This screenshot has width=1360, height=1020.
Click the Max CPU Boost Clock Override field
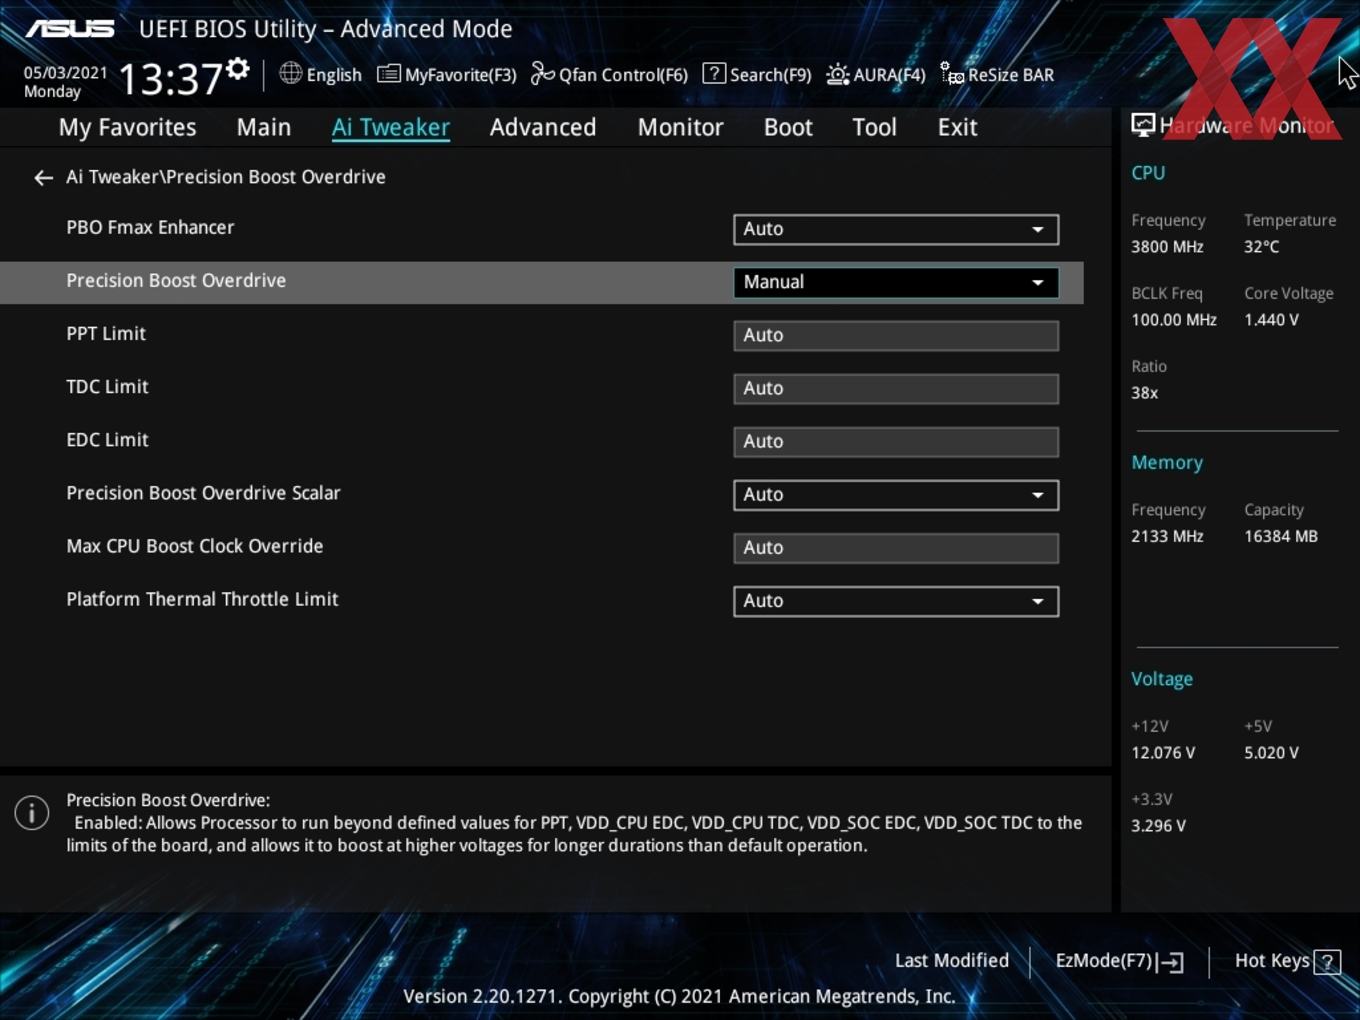(896, 548)
